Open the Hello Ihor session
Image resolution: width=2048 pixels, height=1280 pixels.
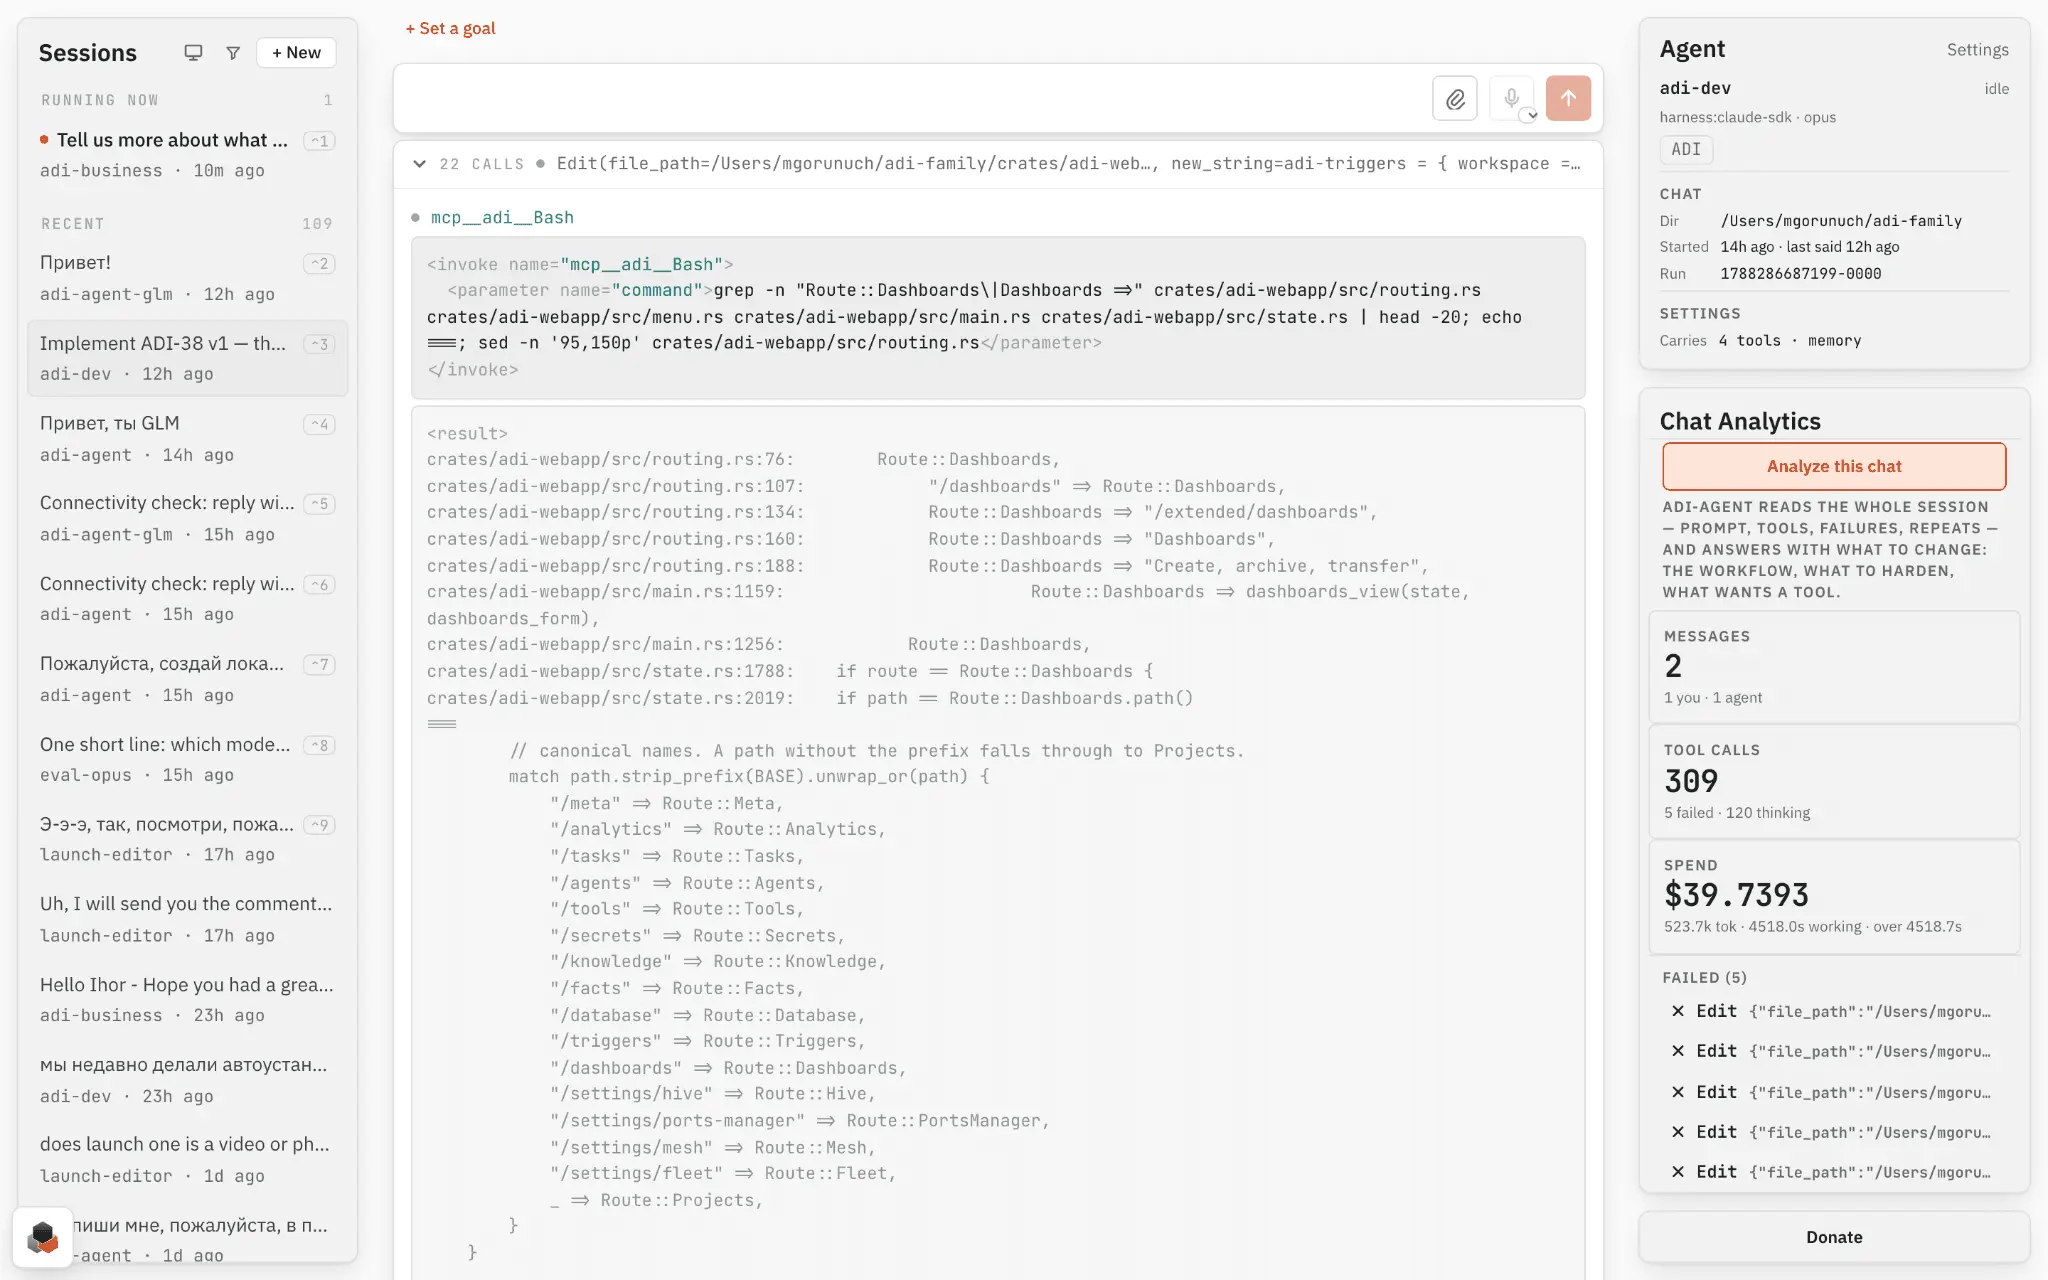(x=188, y=999)
